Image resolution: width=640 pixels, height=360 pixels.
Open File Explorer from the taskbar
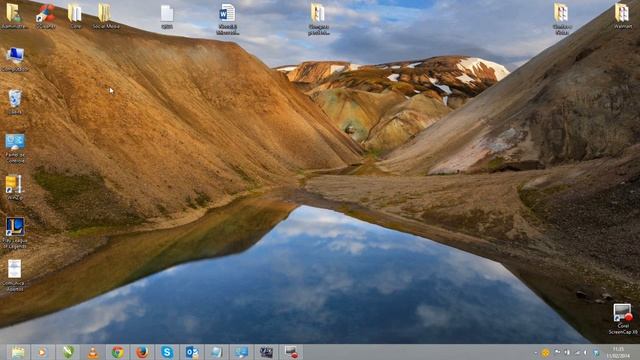[18, 352]
